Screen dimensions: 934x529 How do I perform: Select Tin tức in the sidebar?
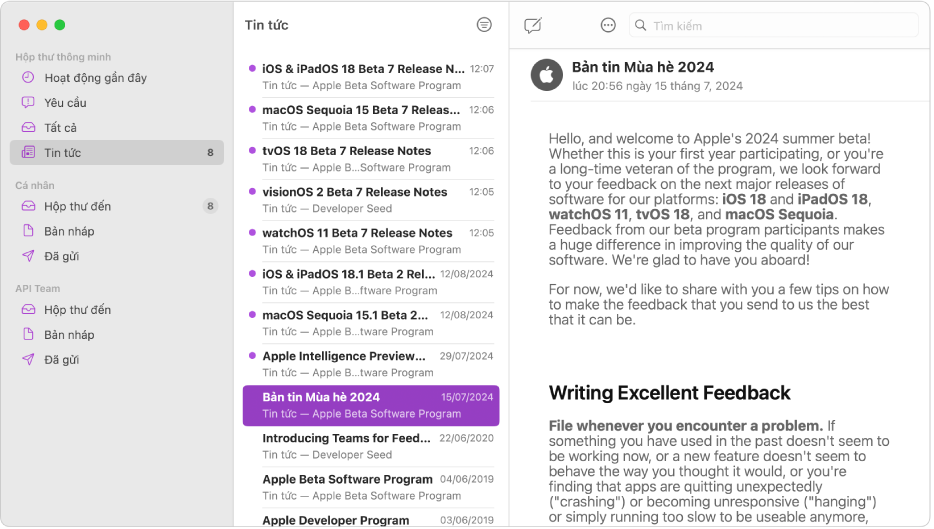(117, 153)
